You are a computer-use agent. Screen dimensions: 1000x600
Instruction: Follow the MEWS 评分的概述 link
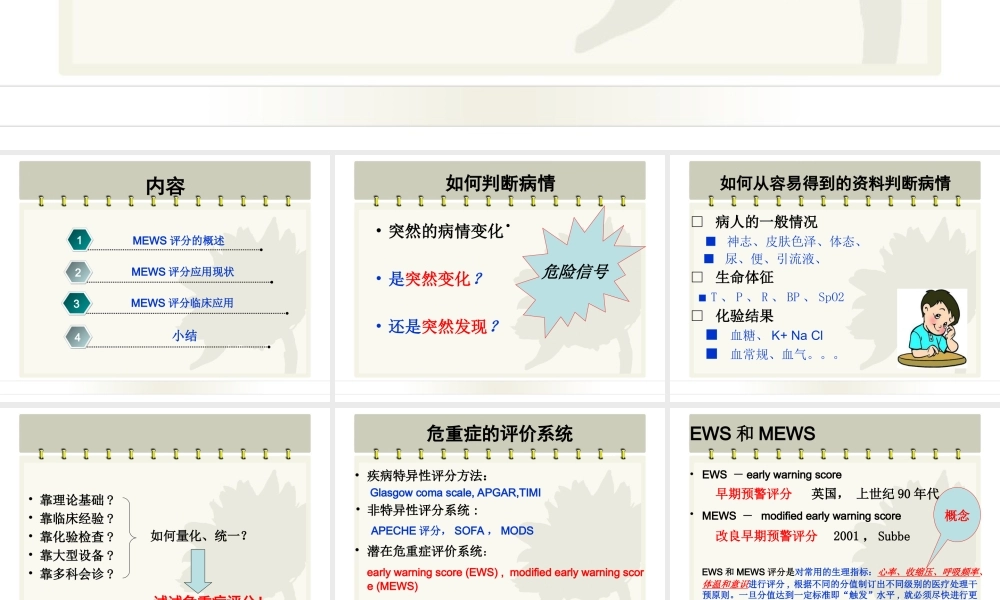tap(178, 240)
